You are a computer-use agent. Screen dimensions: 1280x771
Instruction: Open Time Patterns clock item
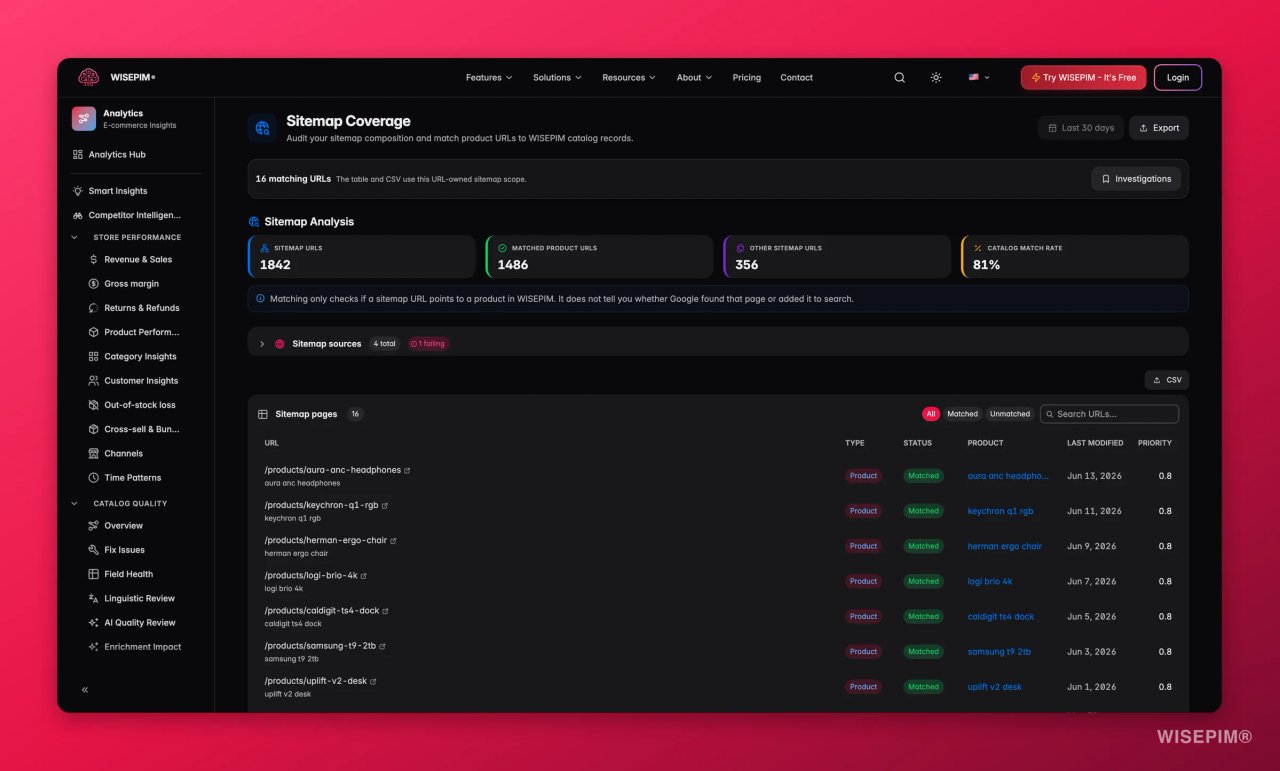[125, 477]
